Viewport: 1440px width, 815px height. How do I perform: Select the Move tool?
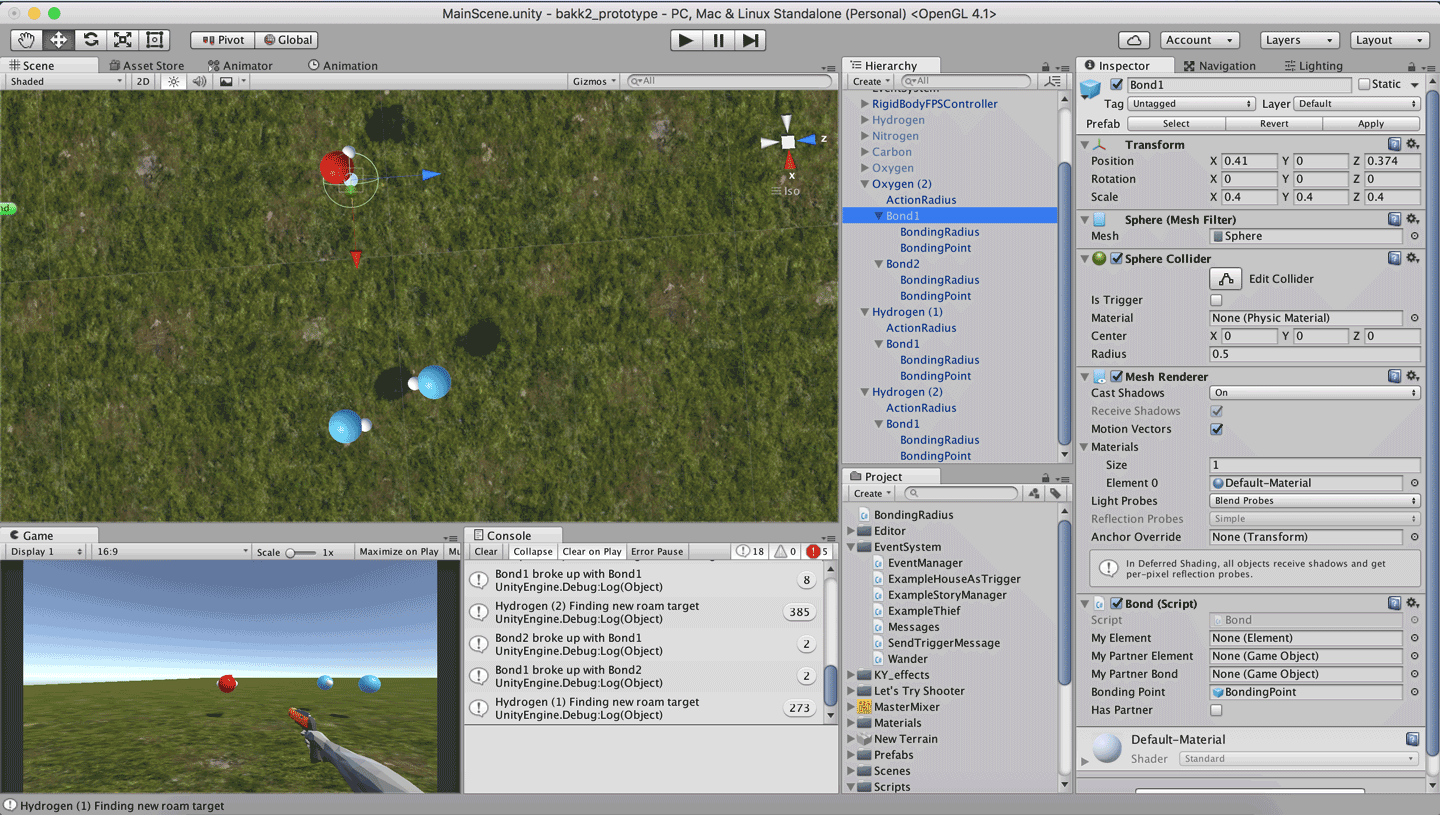pos(59,40)
